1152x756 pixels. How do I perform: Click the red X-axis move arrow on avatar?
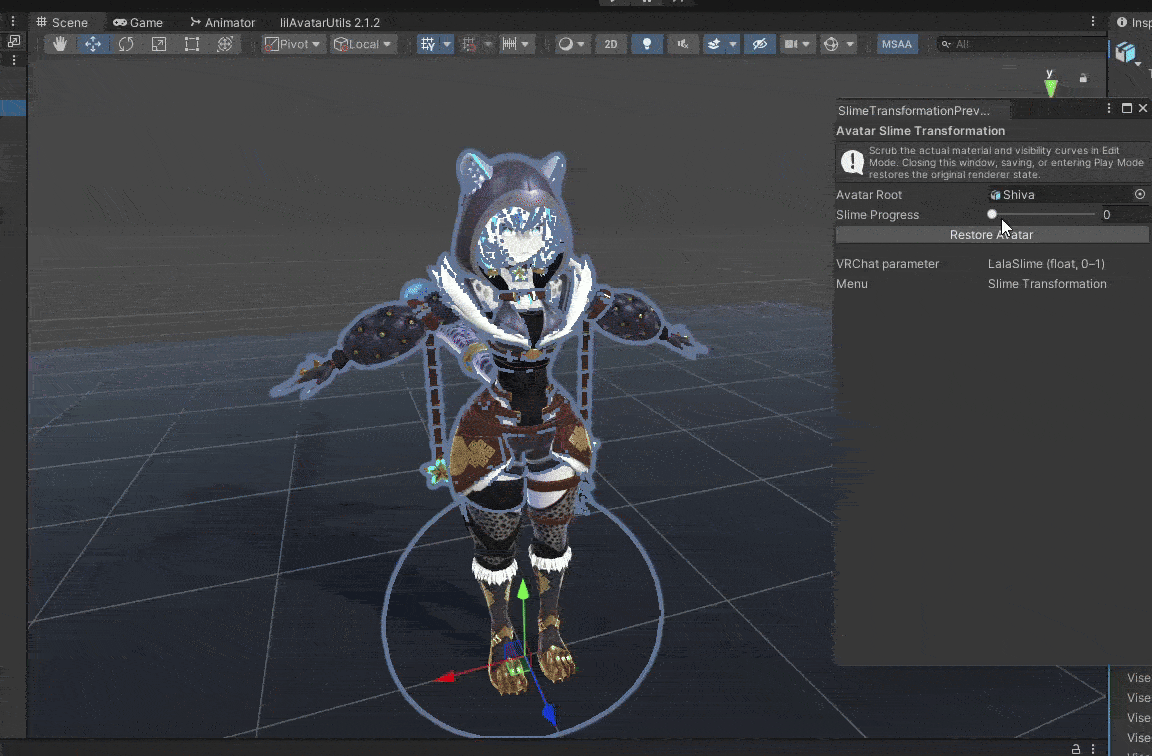point(445,677)
